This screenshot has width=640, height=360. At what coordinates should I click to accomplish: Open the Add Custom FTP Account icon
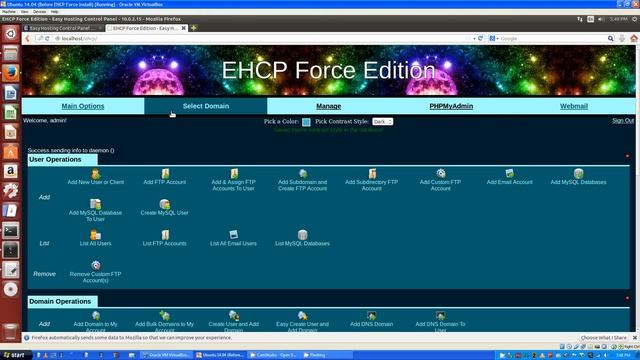click(x=441, y=173)
